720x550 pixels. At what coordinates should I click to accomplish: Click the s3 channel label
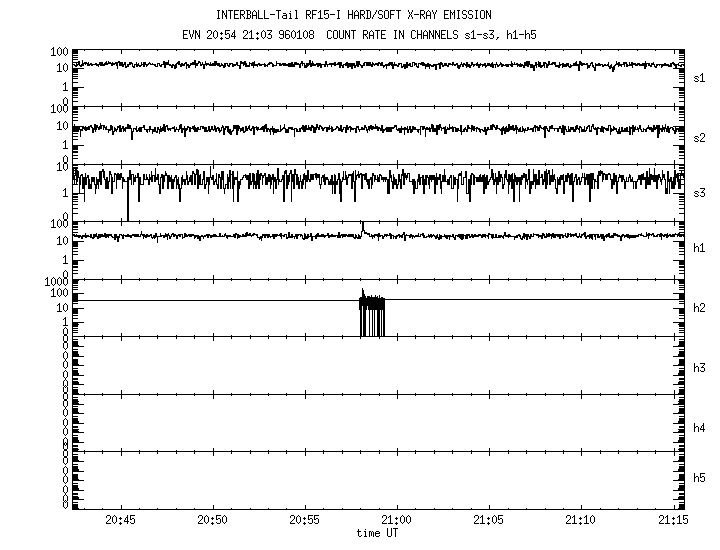point(700,193)
